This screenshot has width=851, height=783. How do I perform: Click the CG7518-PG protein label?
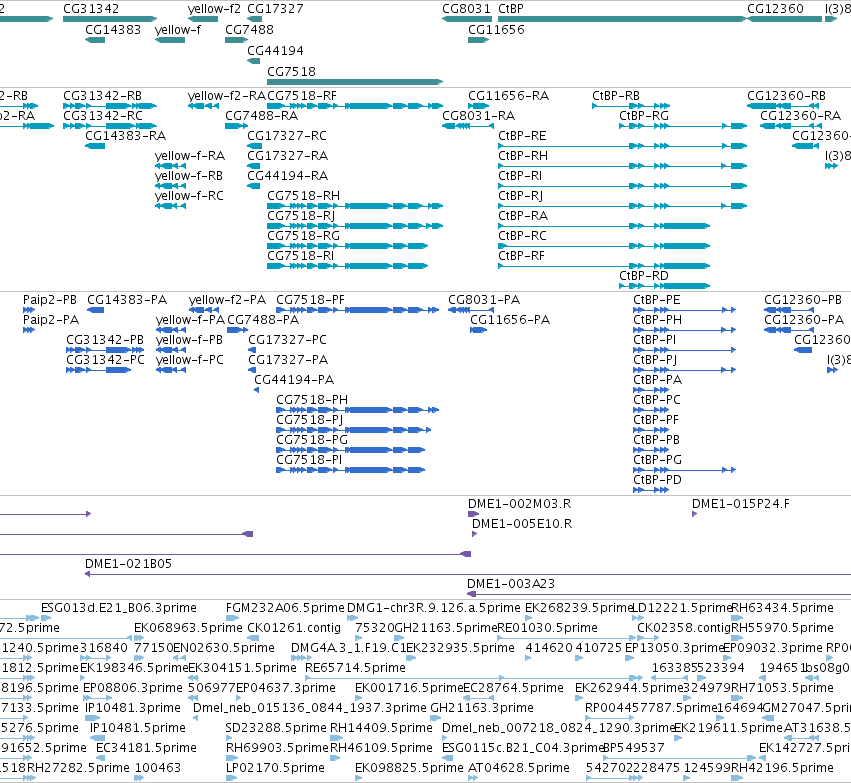(312, 440)
